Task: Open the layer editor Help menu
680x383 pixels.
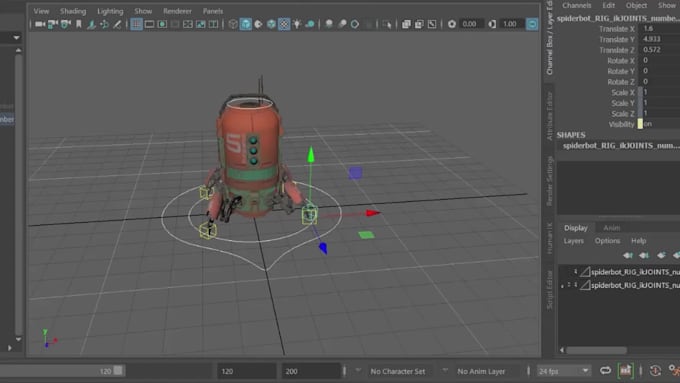Action: [x=638, y=241]
